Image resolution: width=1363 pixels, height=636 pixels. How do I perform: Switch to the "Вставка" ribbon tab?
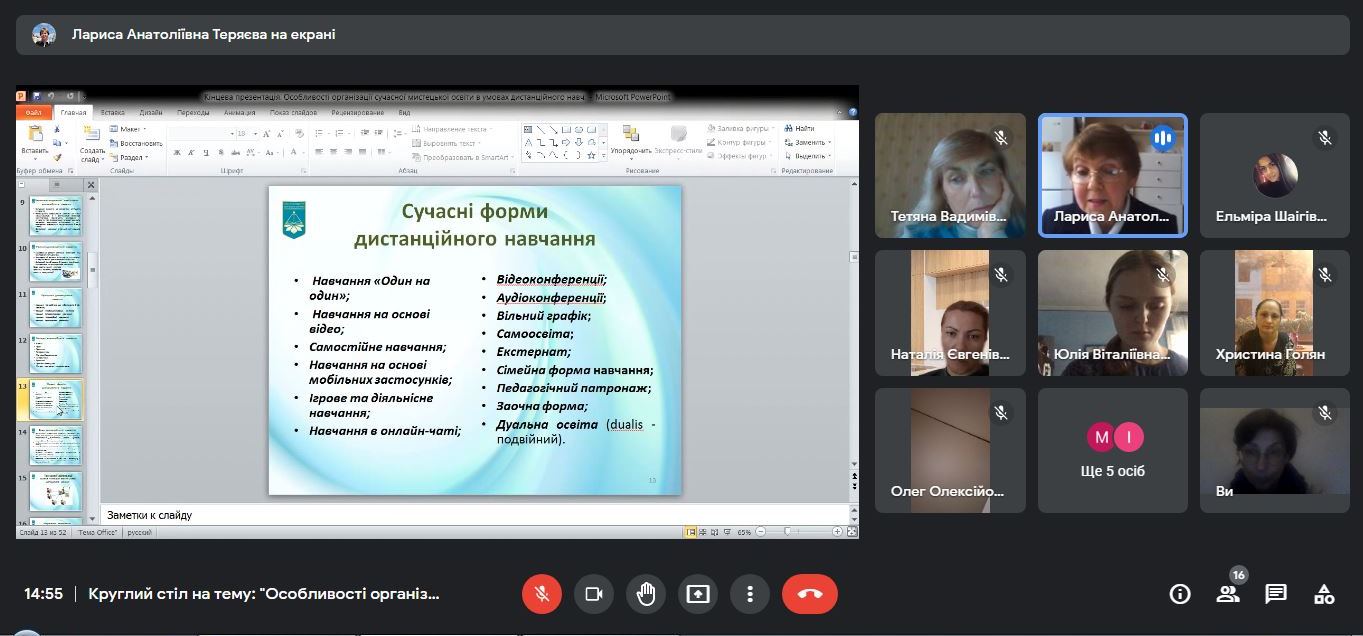[113, 113]
